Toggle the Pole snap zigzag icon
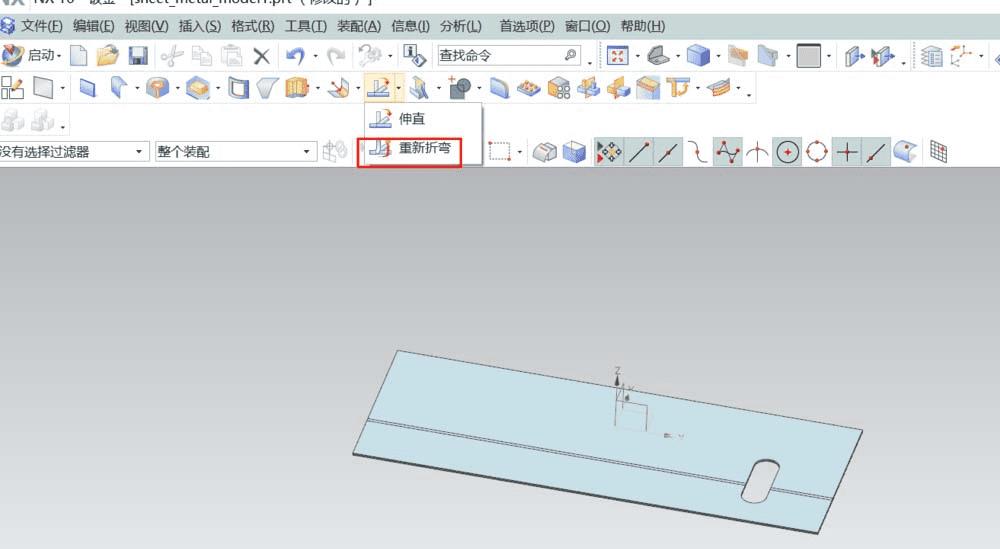The image size is (1000, 549). tap(728, 152)
